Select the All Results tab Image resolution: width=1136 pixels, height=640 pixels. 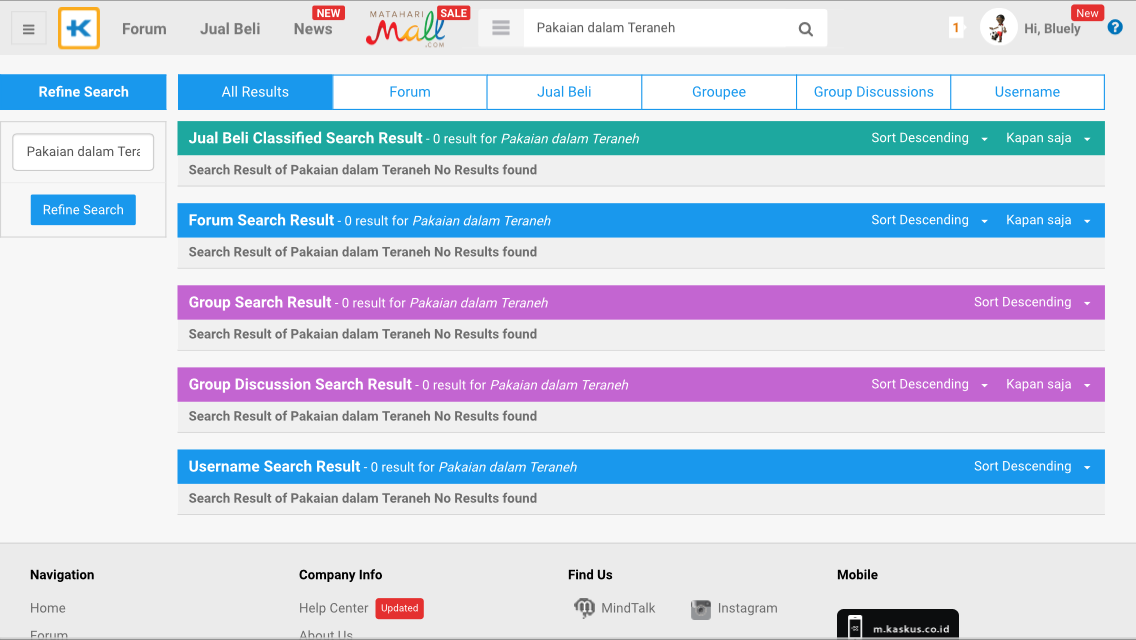(255, 92)
